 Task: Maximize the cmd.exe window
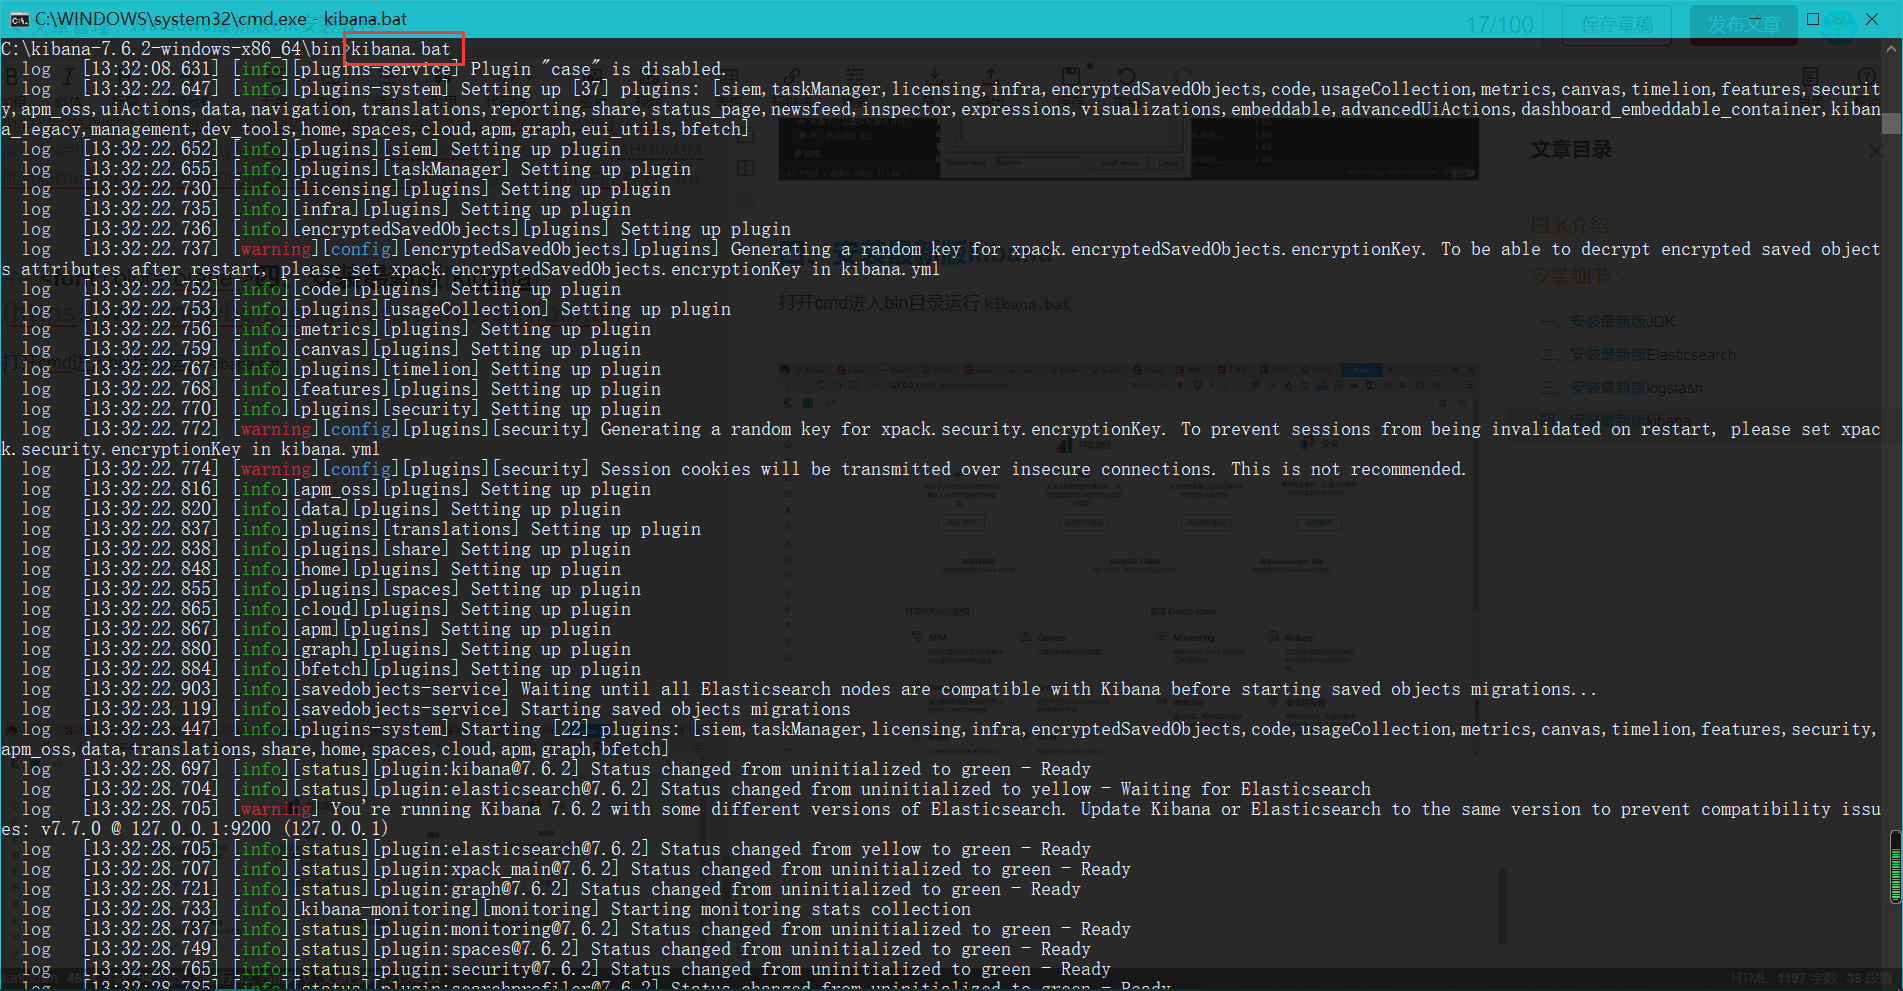1812,19
